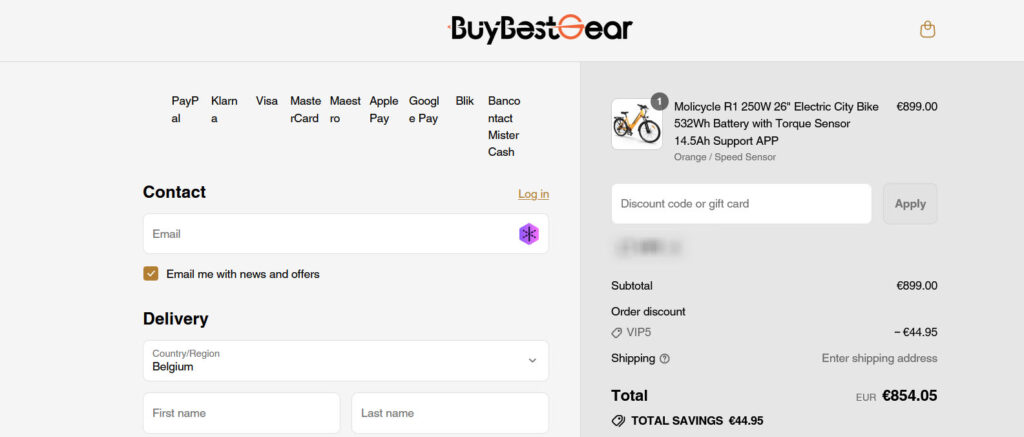Click the Total Savings tag icon
Image resolution: width=1024 pixels, height=437 pixels.
click(x=618, y=421)
